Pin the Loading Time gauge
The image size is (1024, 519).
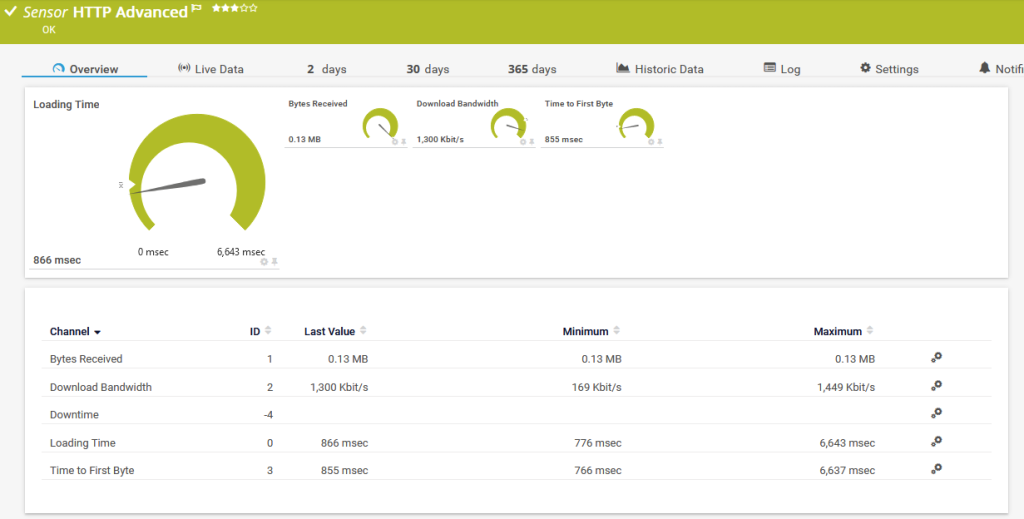tap(274, 261)
